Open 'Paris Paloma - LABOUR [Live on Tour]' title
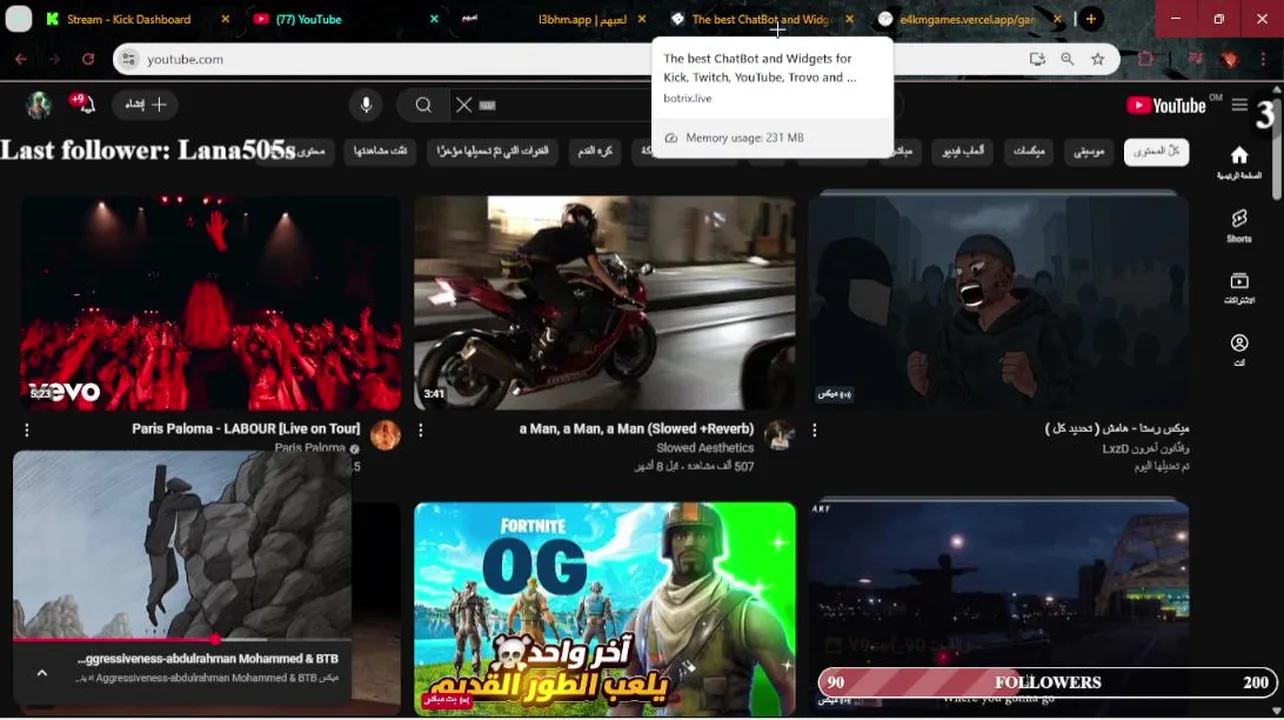The height and width of the screenshot is (720, 1284). coord(246,428)
